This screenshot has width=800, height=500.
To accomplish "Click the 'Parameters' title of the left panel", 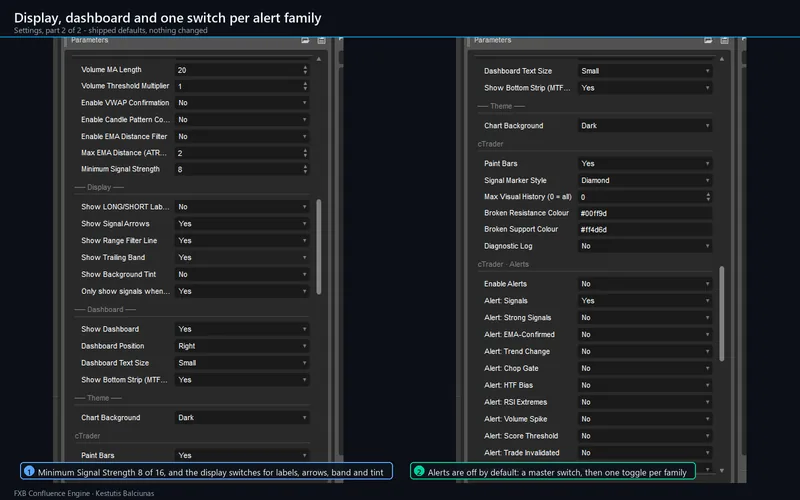I will pyautogui.click(x=90, y=40).
